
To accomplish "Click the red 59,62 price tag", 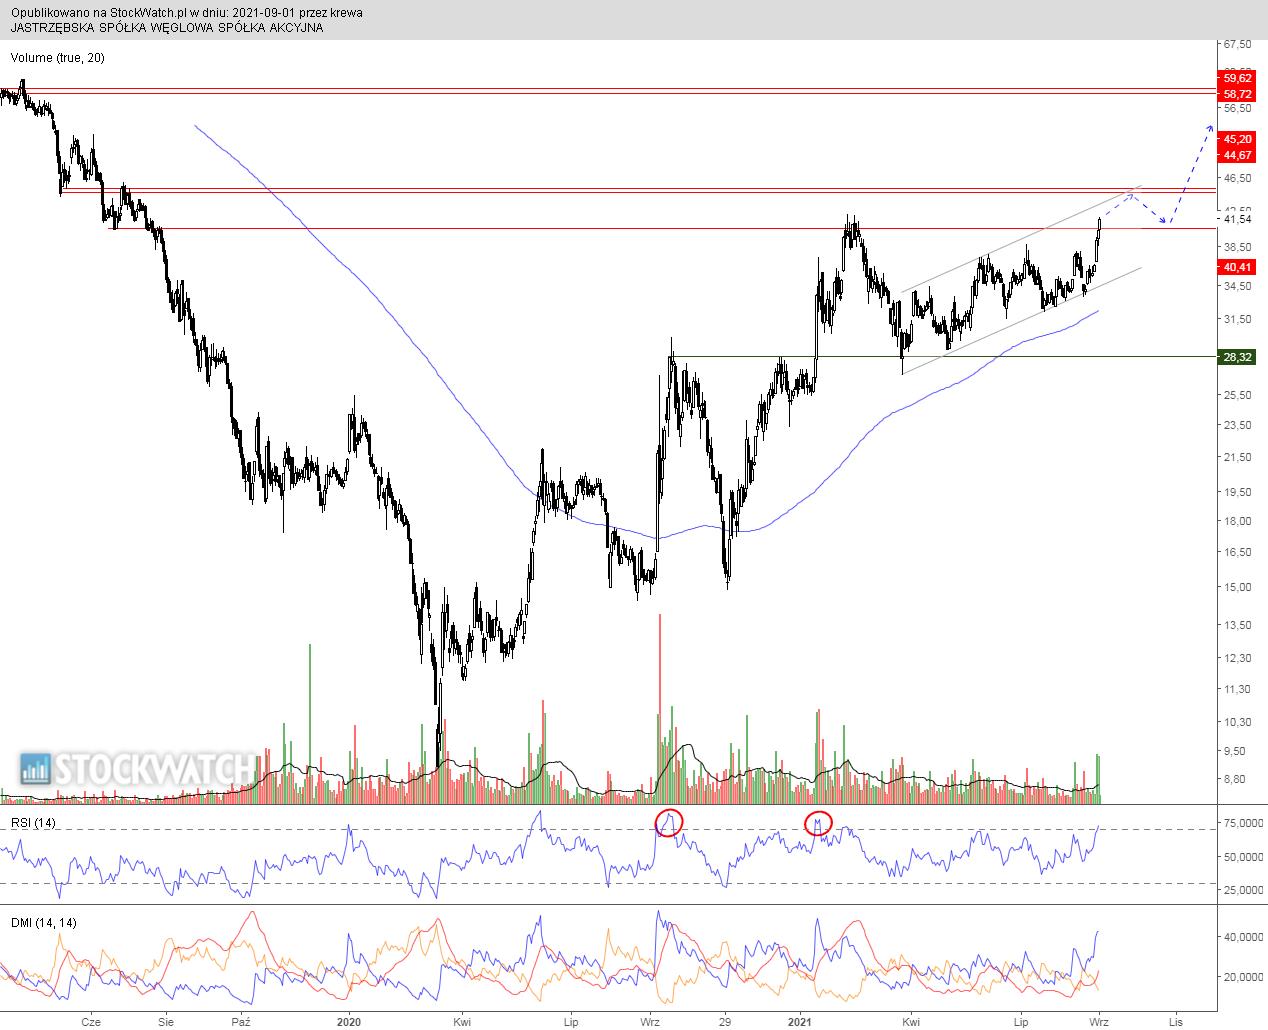I will pos(1237,77).
